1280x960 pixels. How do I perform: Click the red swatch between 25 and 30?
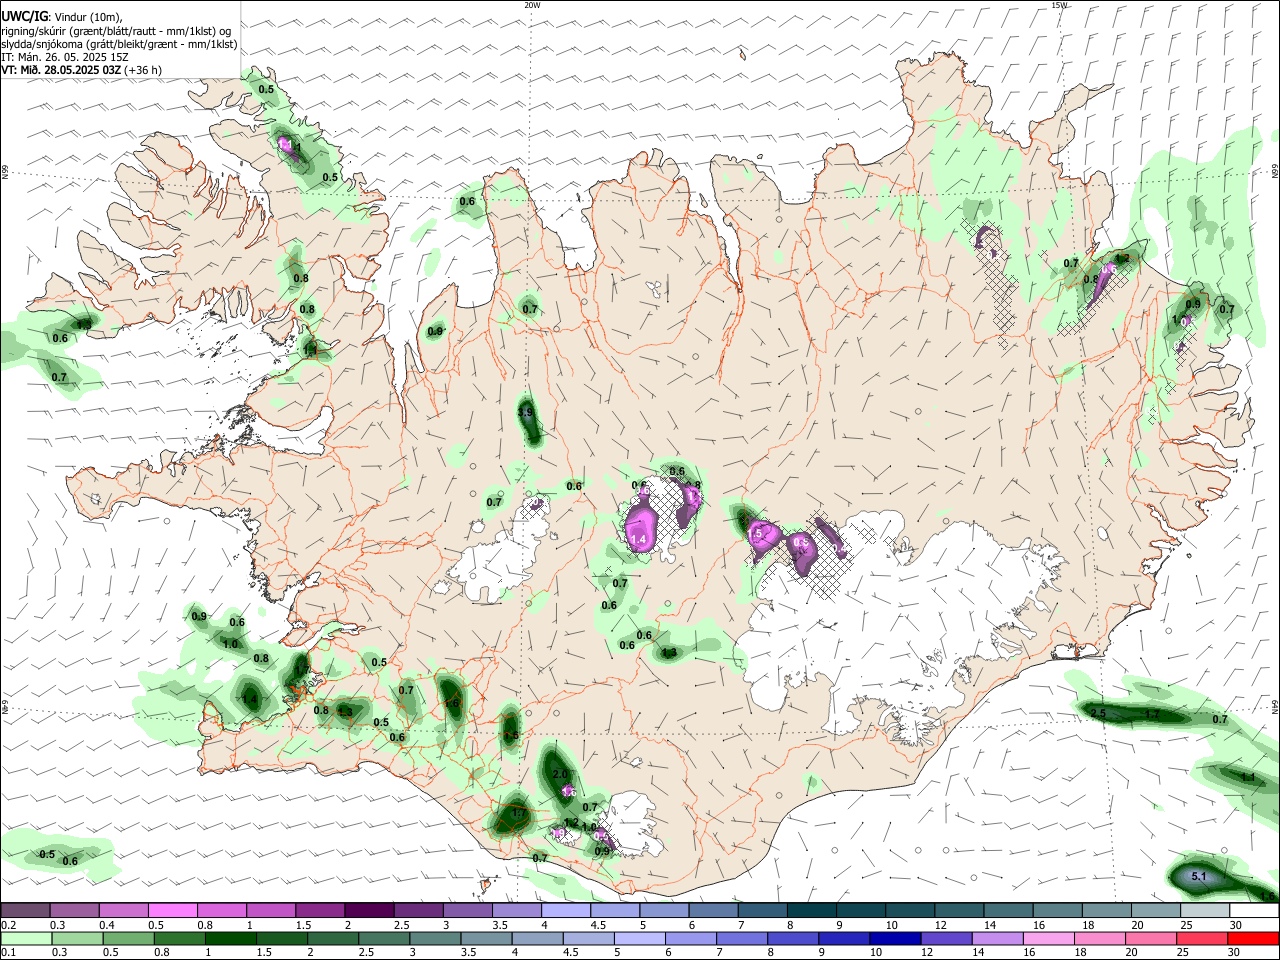[x=1201, y=938]
